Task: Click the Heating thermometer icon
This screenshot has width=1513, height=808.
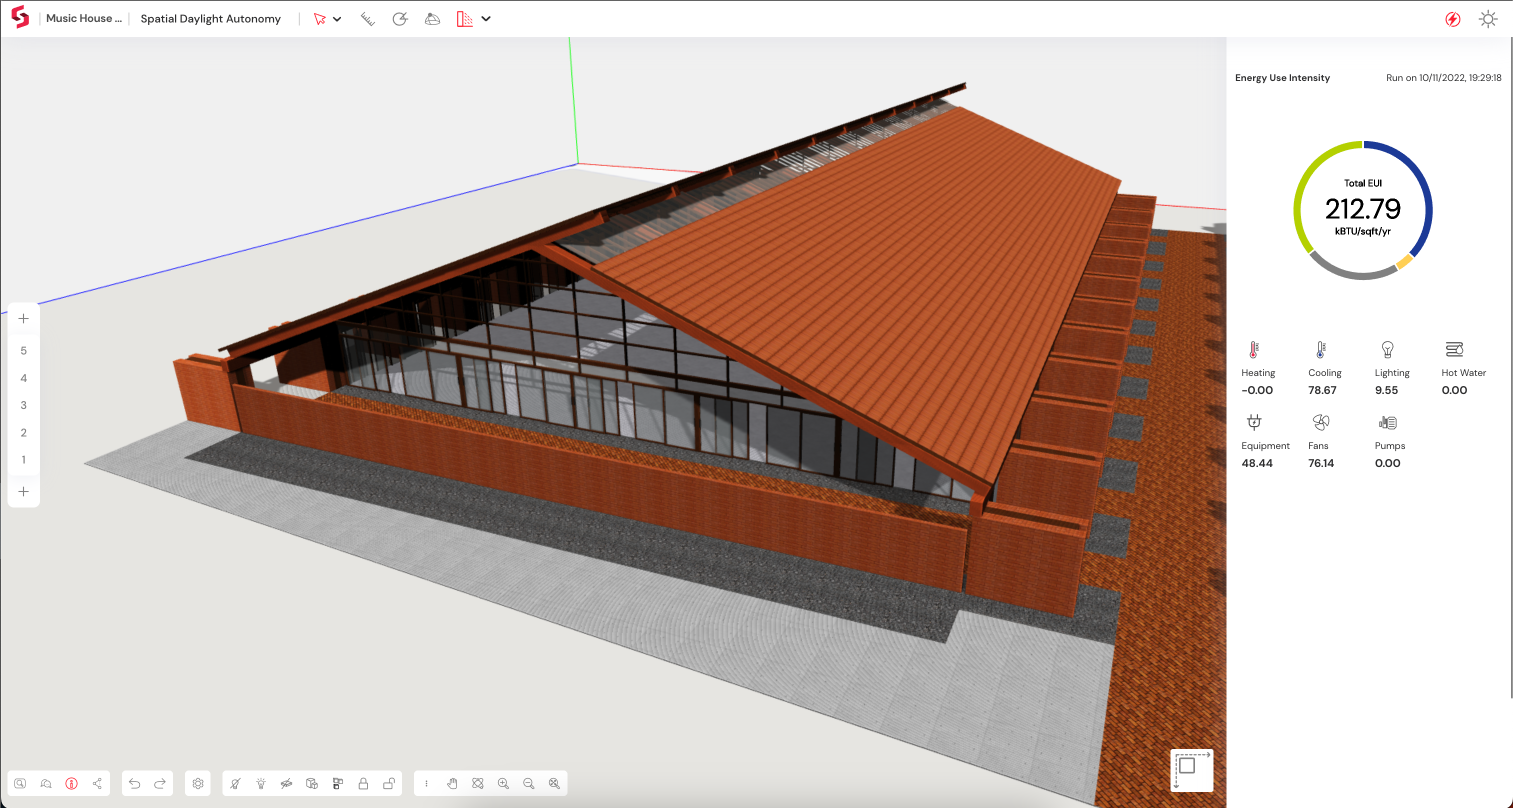Action: (x=1253, y=350)
